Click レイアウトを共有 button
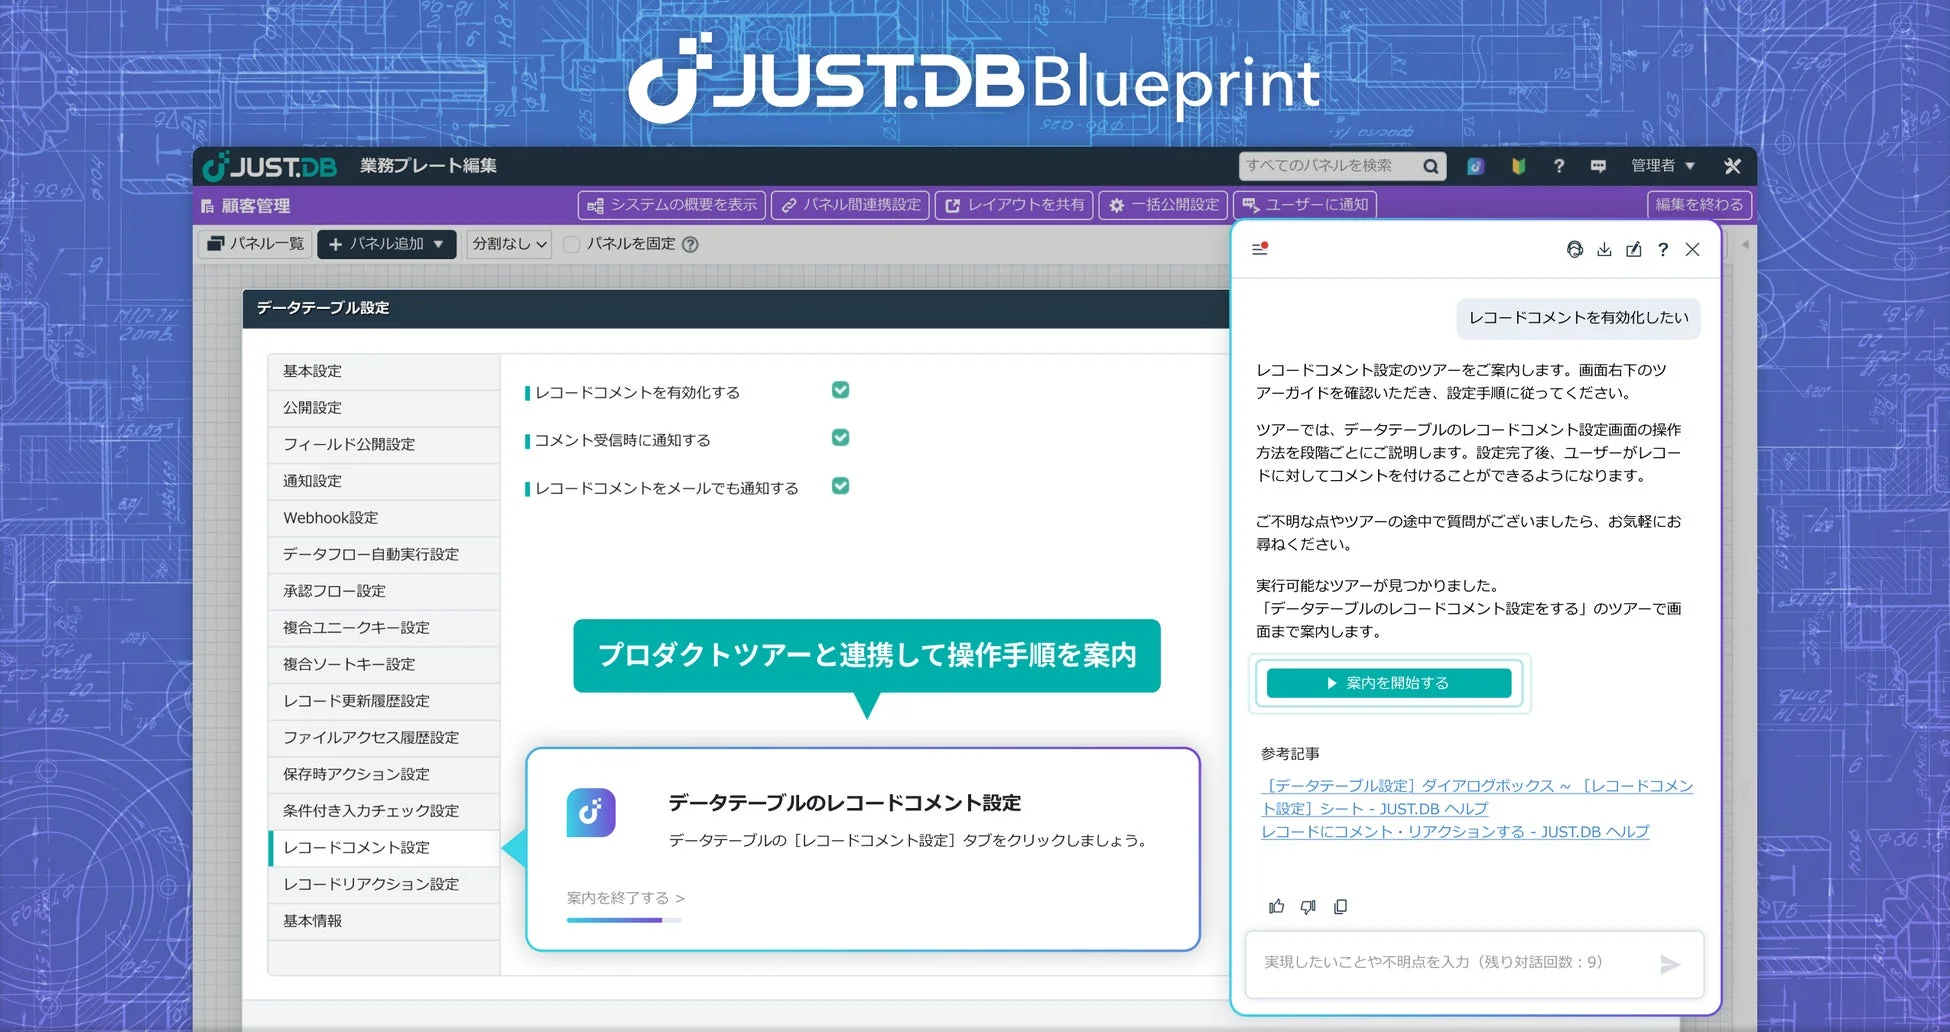The width and height of the screenshot is (1950, 1032). click(x=1014, y=205)
